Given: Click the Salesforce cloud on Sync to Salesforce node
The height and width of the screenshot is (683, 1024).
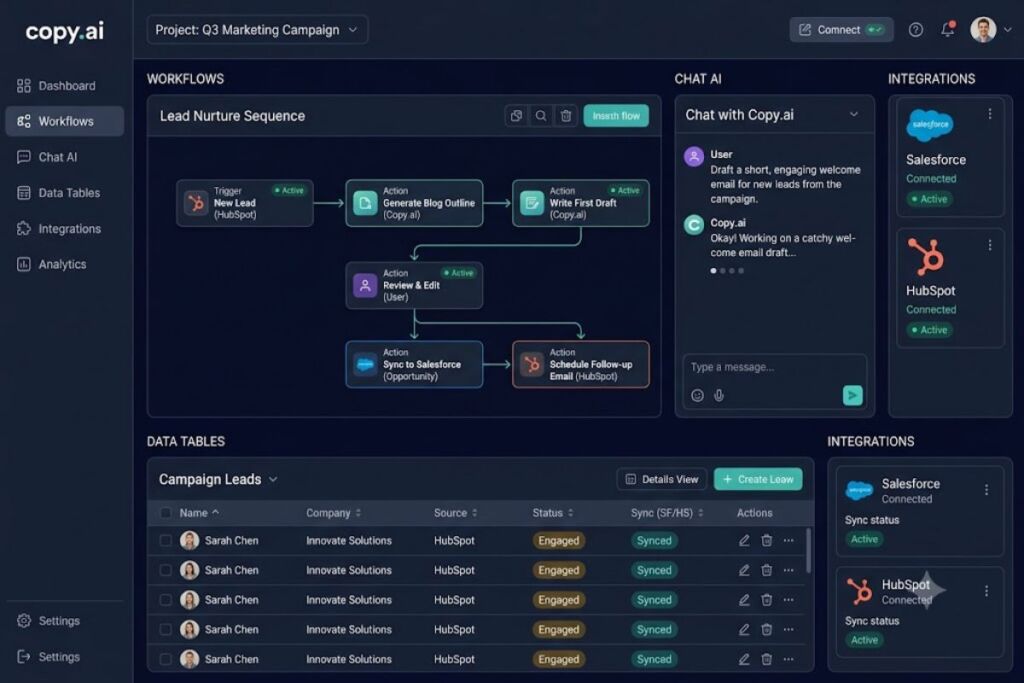Looking at the screenshot, I should click(365, 364).
